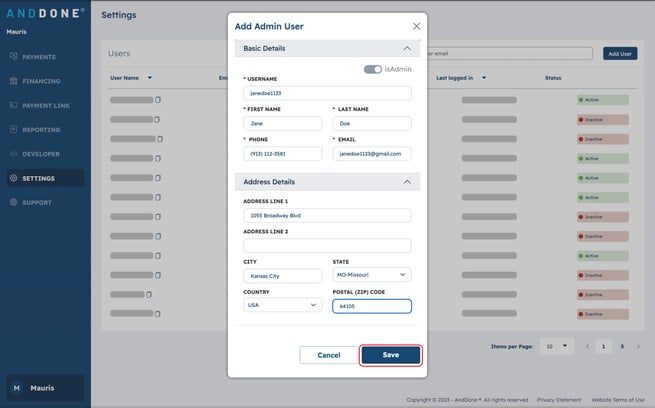The height and width of the screenshot is (408, 655).
Task: Open the Items per Page dropdown
Action: click(554, 346)
